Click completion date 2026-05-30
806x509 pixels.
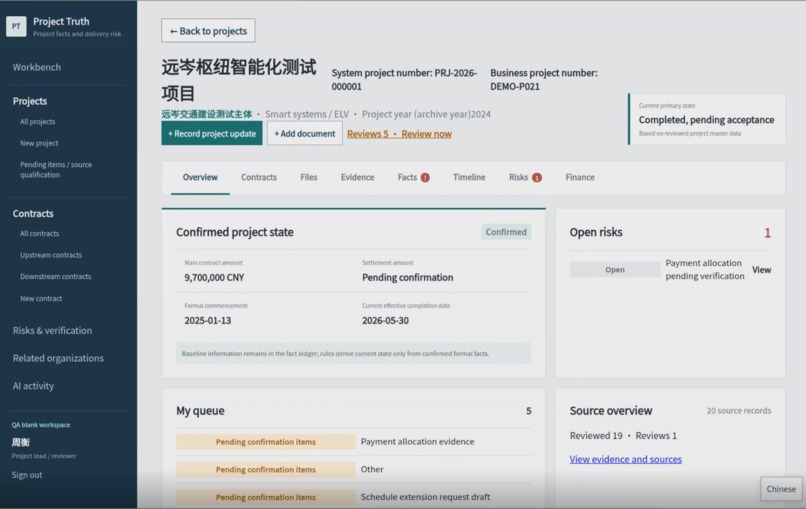coord(386,320)
